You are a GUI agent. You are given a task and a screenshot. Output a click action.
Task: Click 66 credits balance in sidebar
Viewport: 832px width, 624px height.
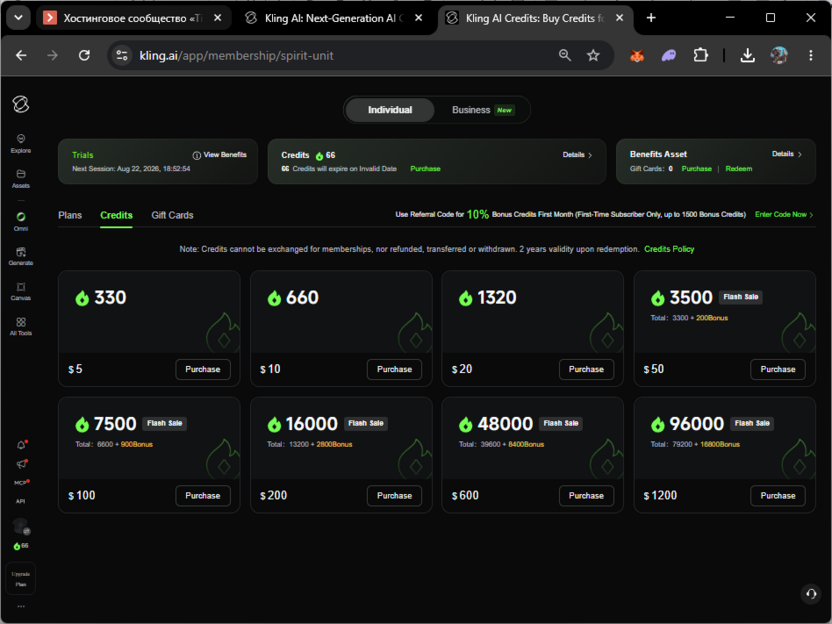pyautogui.click(x=21, y=546)
